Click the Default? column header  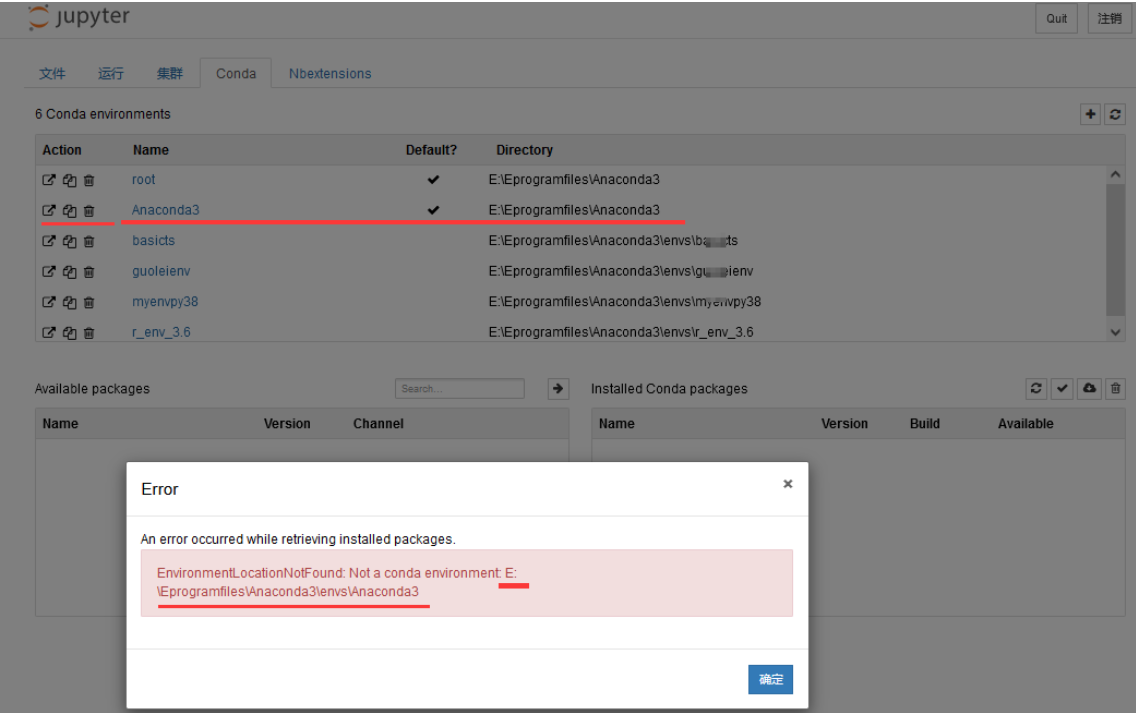click(431, 150)
